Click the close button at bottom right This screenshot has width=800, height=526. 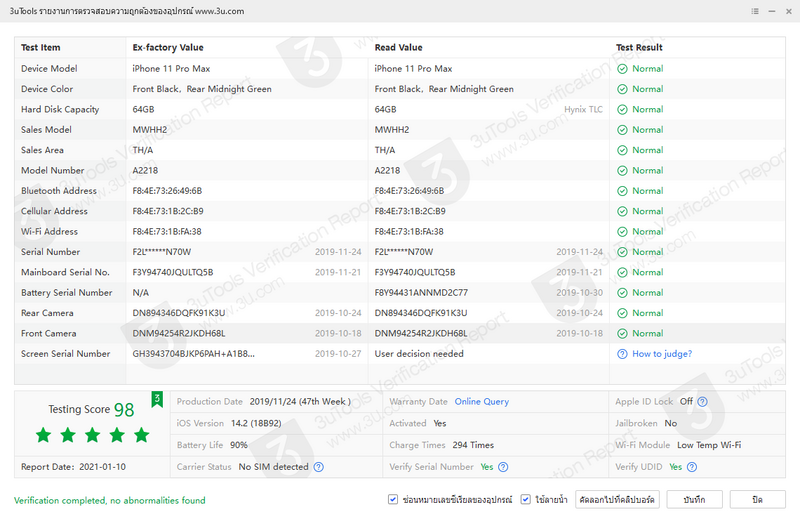click(x=757, y=499)
